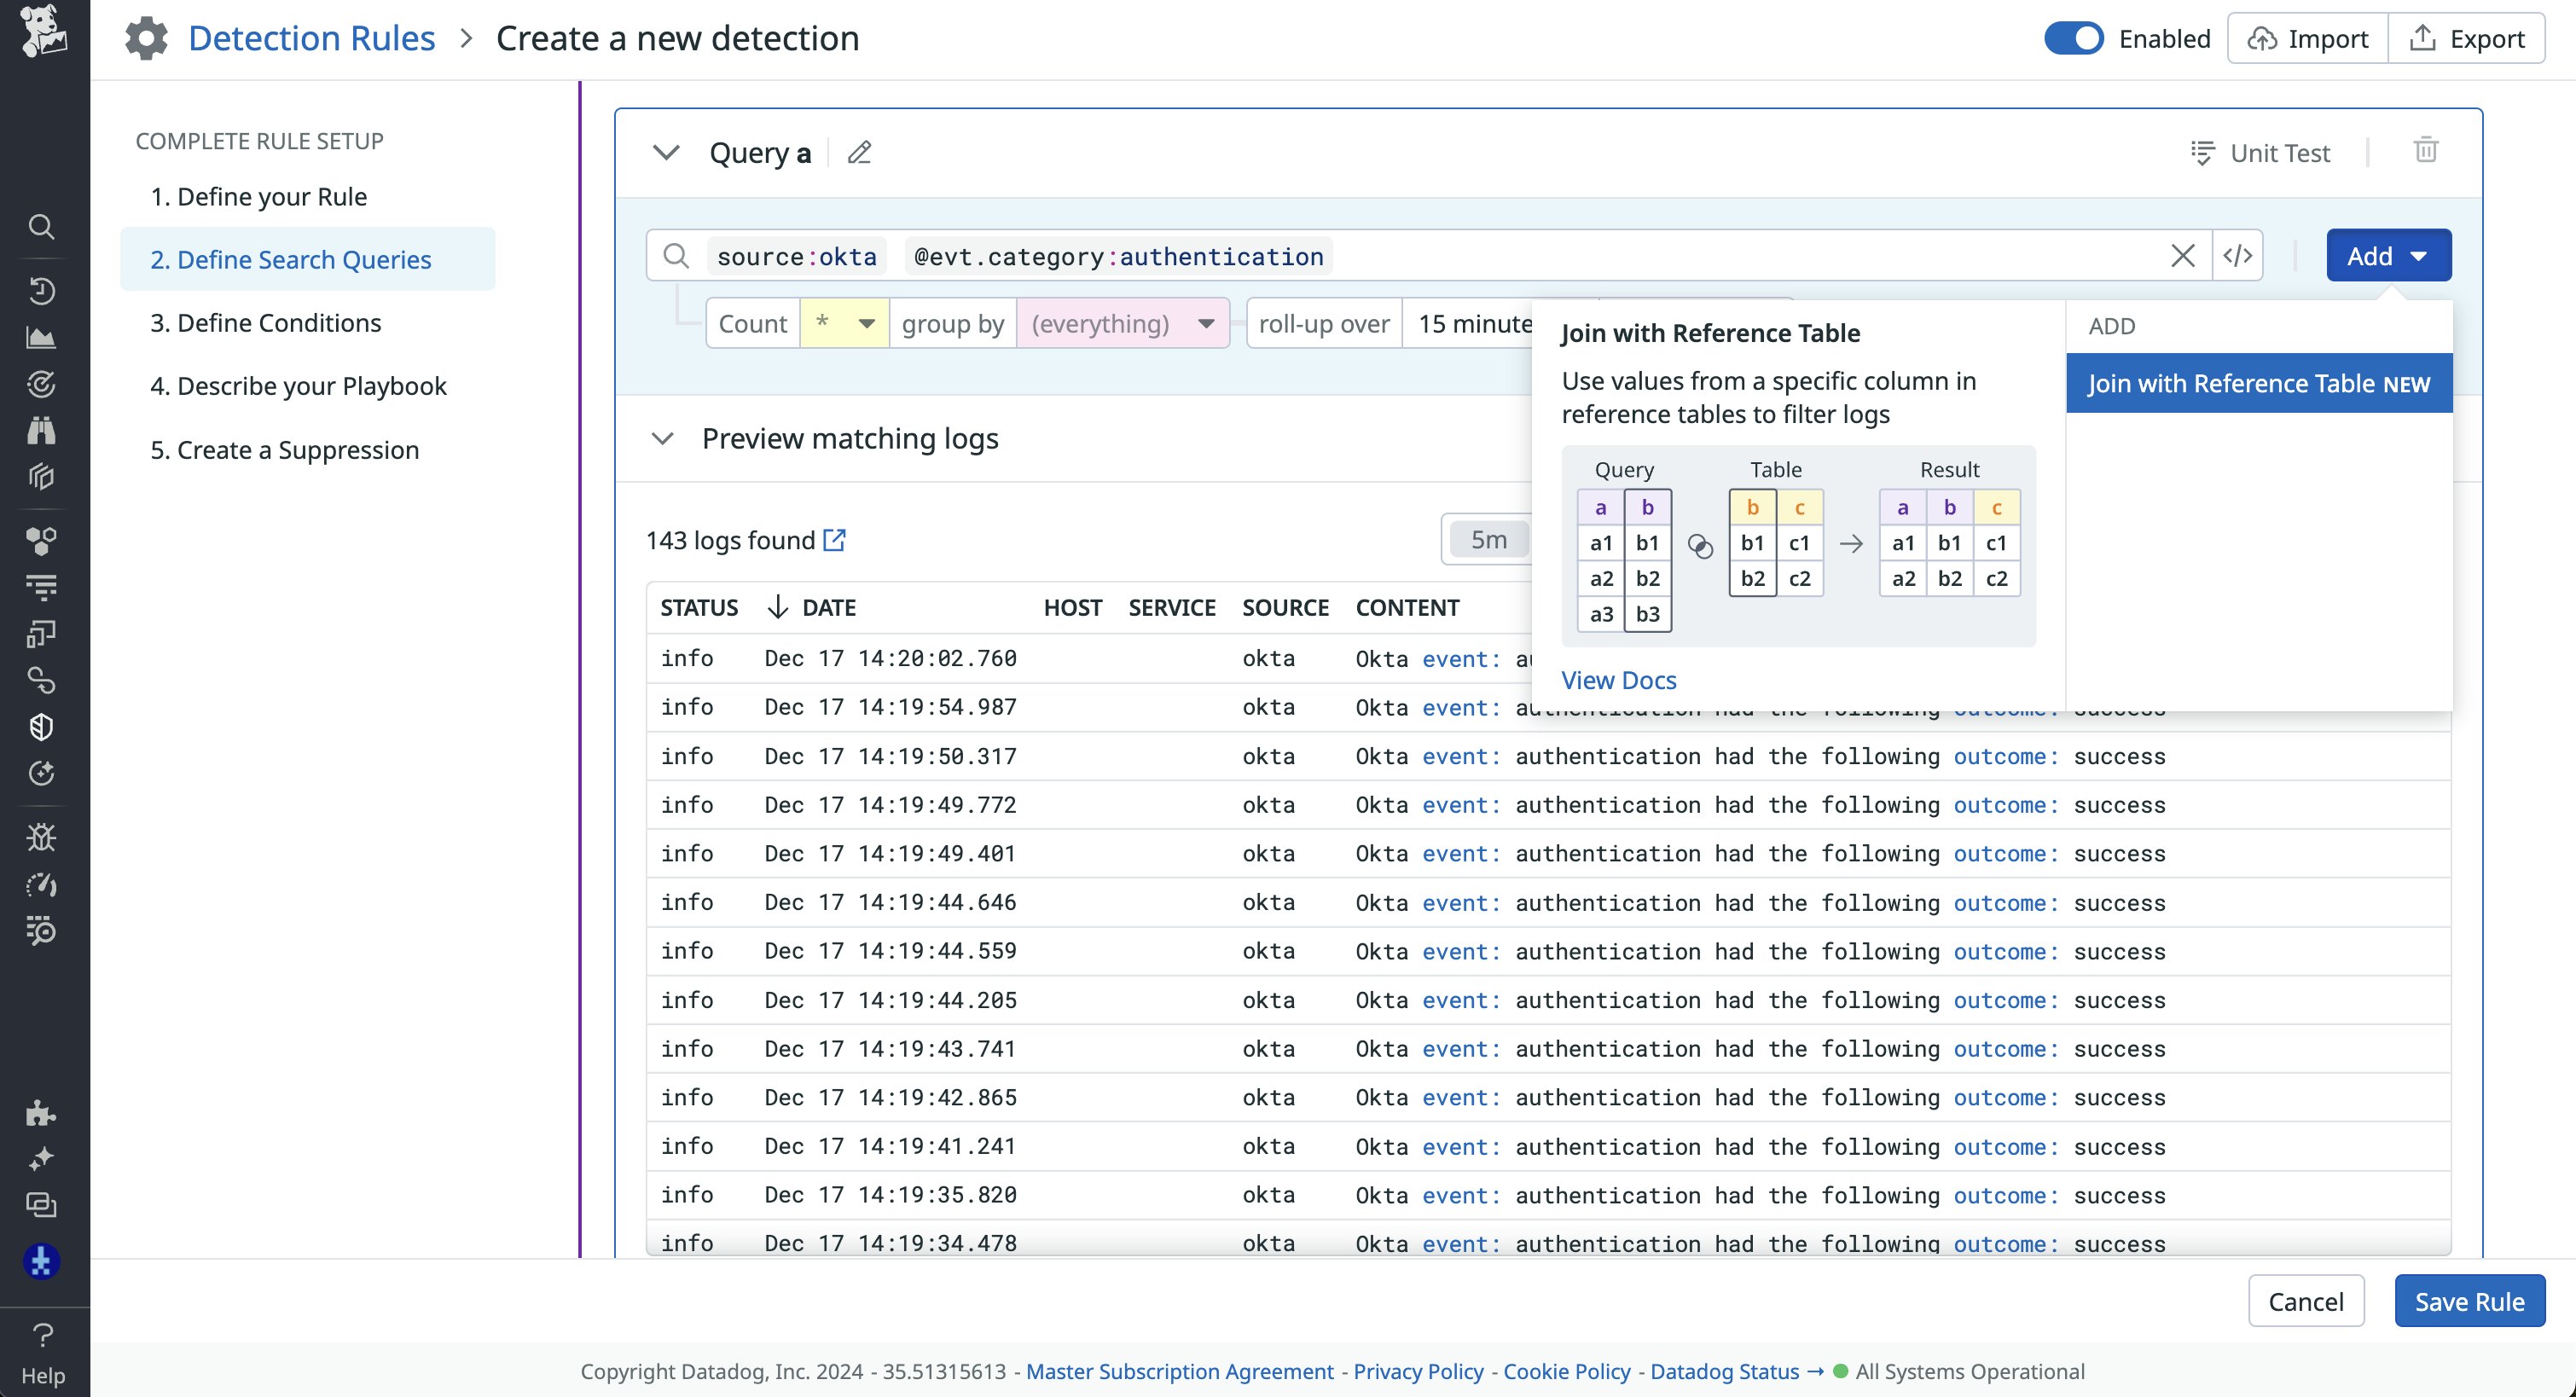Collapse the Query a section
This screenshot has height=1397, width=2576.
(667, 152)
